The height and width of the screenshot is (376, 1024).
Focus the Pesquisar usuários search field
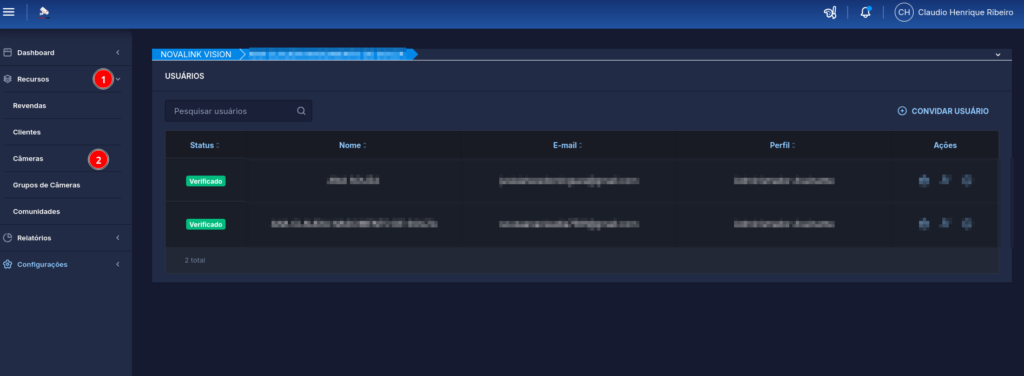coord(238,111)
